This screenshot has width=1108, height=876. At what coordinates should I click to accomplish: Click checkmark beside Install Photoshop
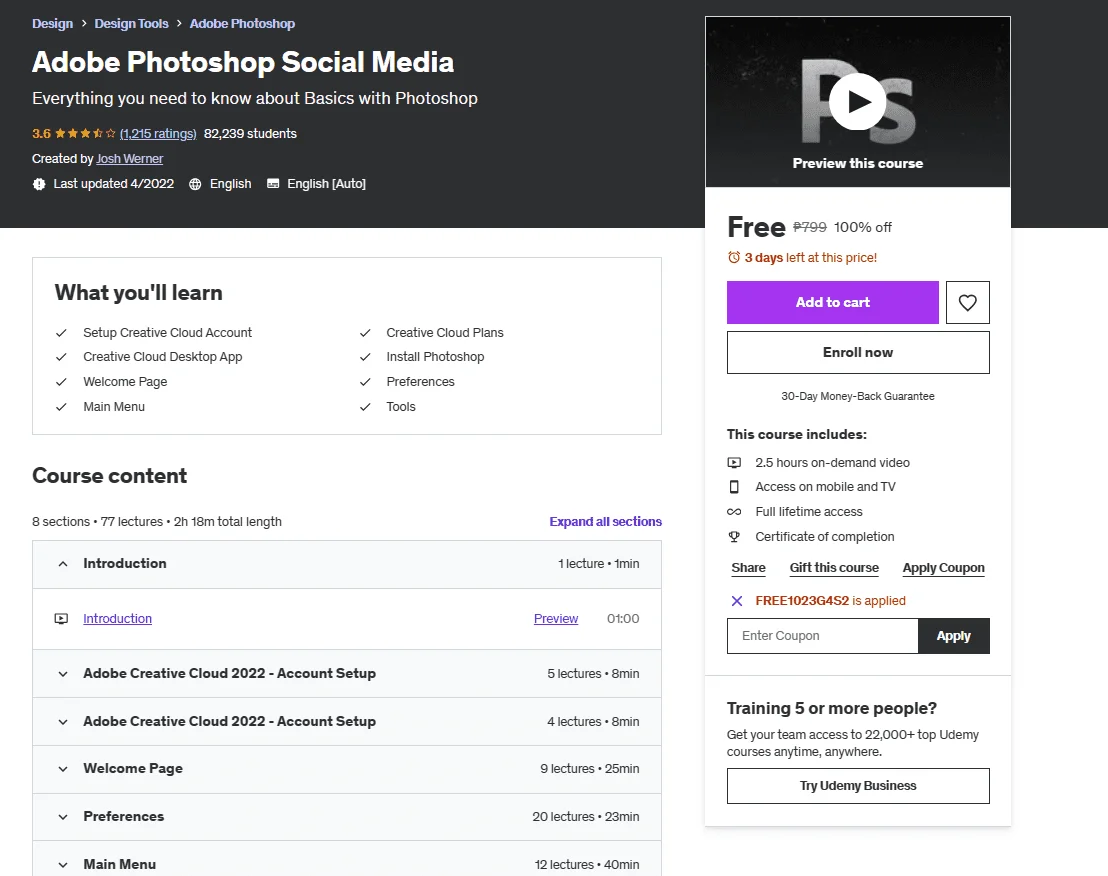365,357
